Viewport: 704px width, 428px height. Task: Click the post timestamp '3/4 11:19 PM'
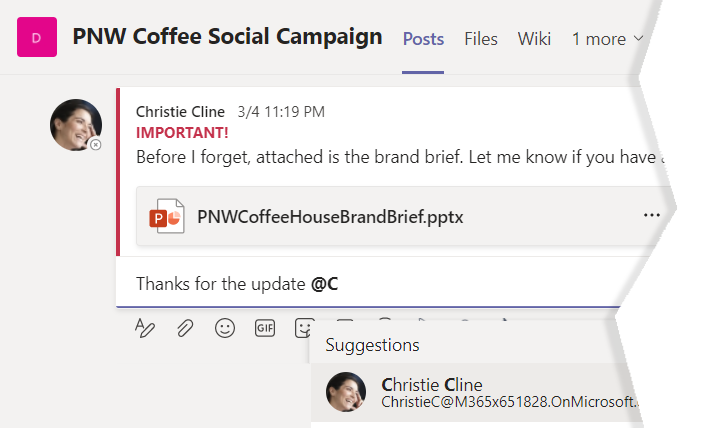(x=281, y=112)
